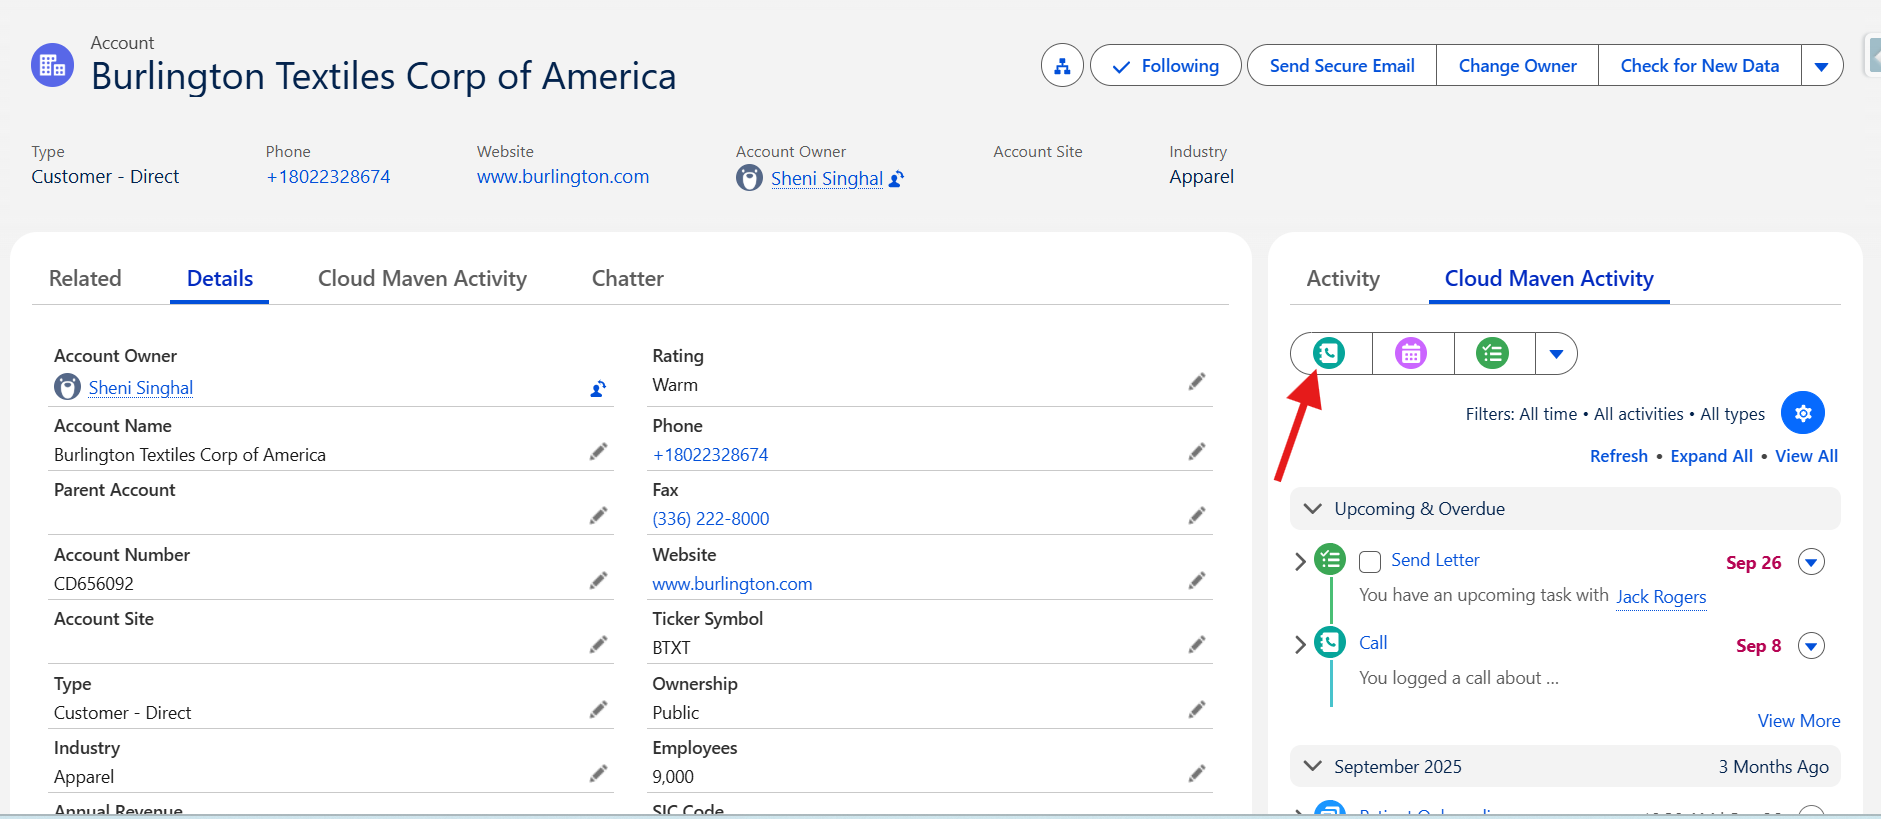This screenshot has width=1881, height=819.
Task: Edit the Ownership field pencil
Action: click(x=1196, y=710)
